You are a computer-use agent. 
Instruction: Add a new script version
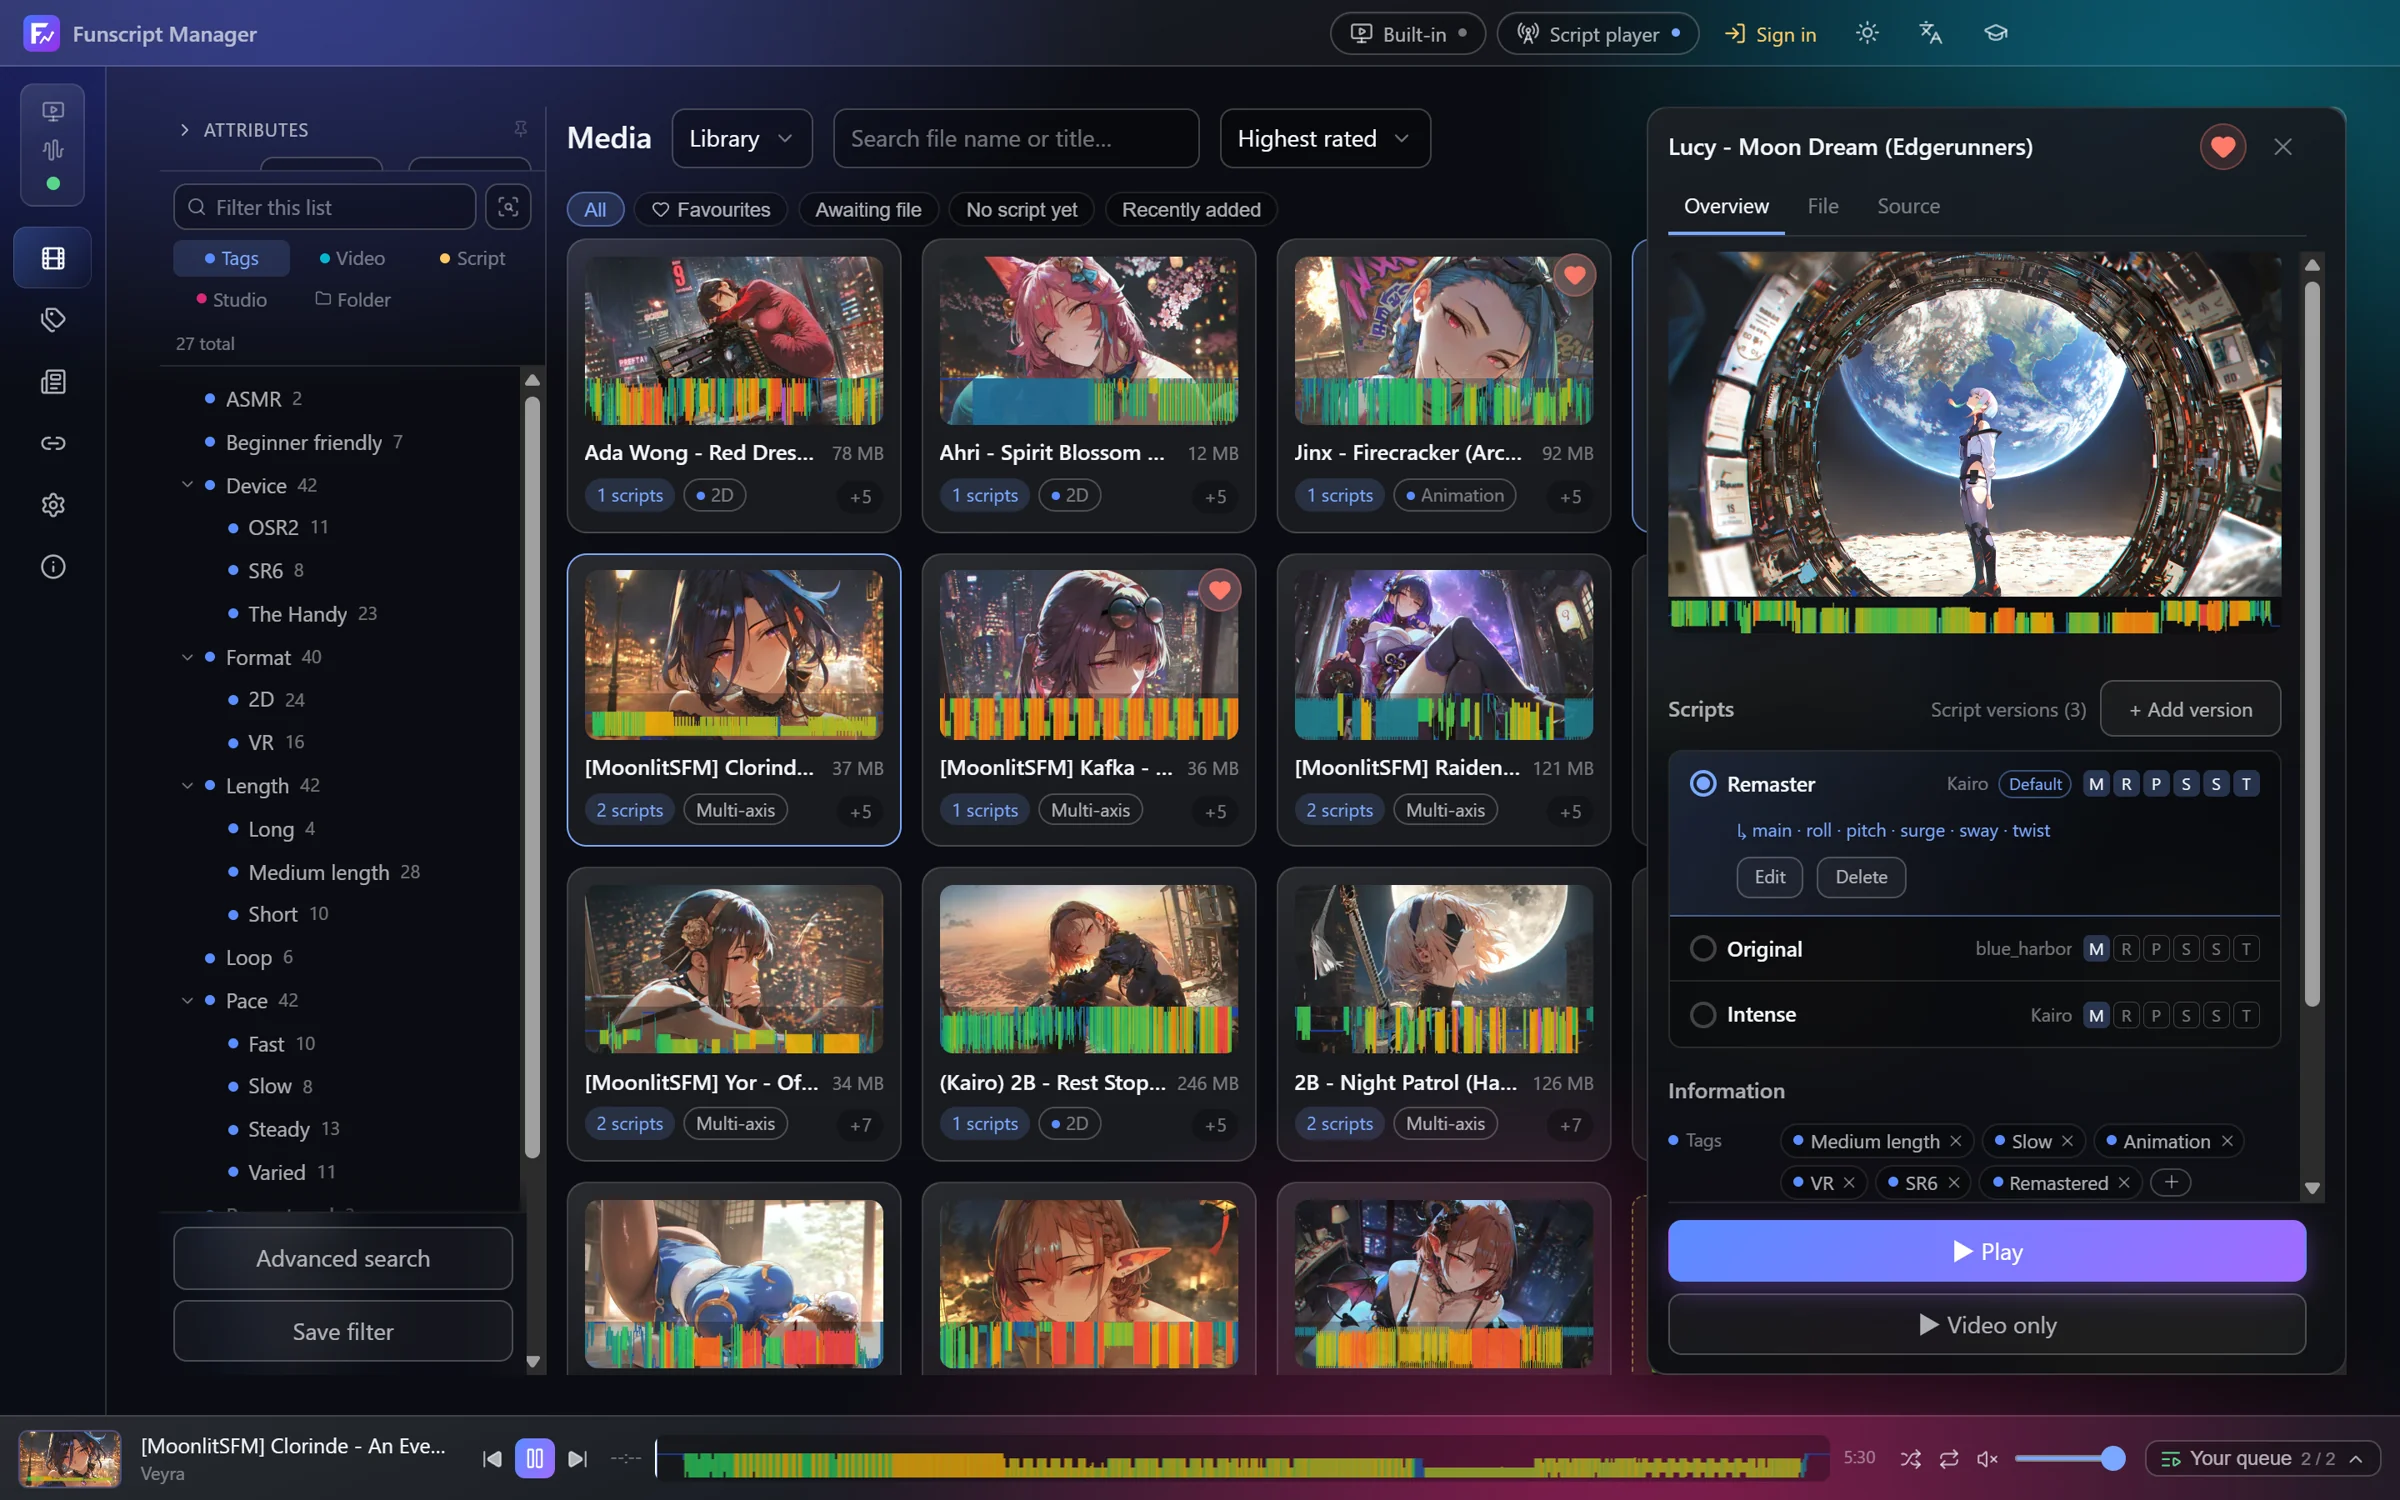tap(2190, 709)
